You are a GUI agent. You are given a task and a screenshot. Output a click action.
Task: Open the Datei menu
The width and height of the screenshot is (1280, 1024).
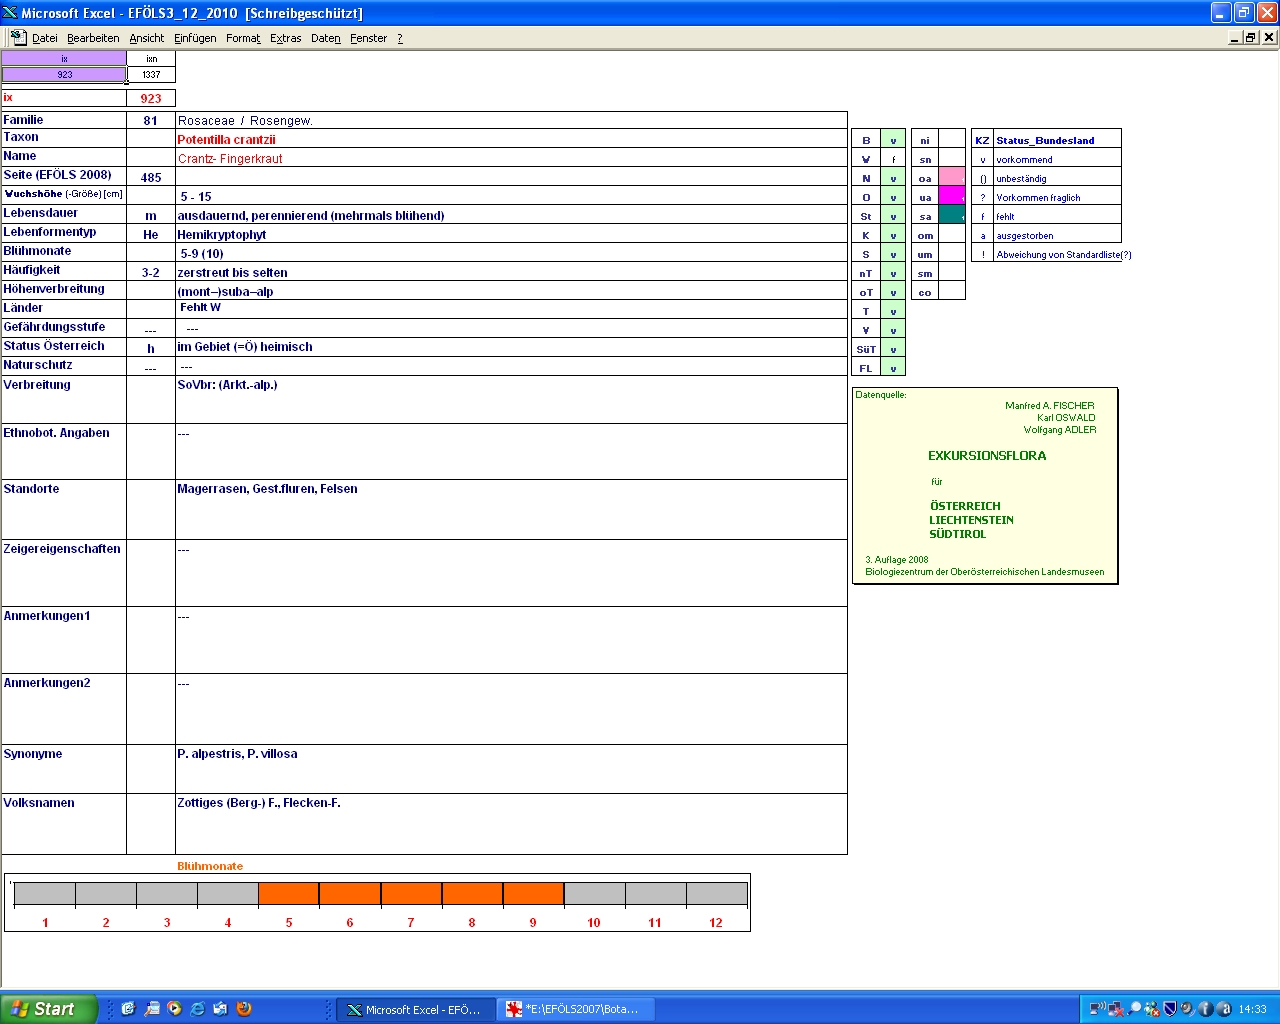pos(45,38)
